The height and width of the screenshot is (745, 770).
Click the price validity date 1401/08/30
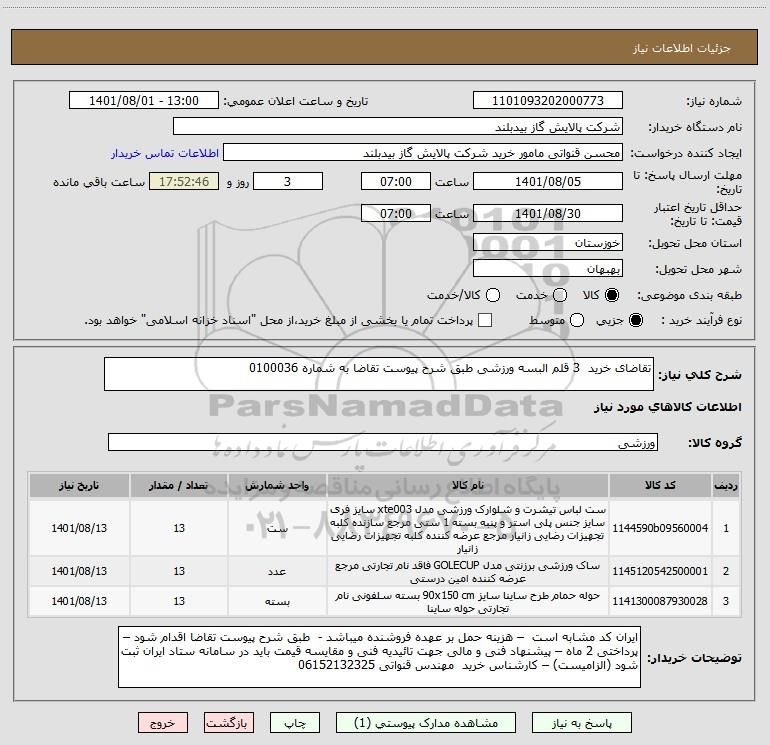[548, 213]
